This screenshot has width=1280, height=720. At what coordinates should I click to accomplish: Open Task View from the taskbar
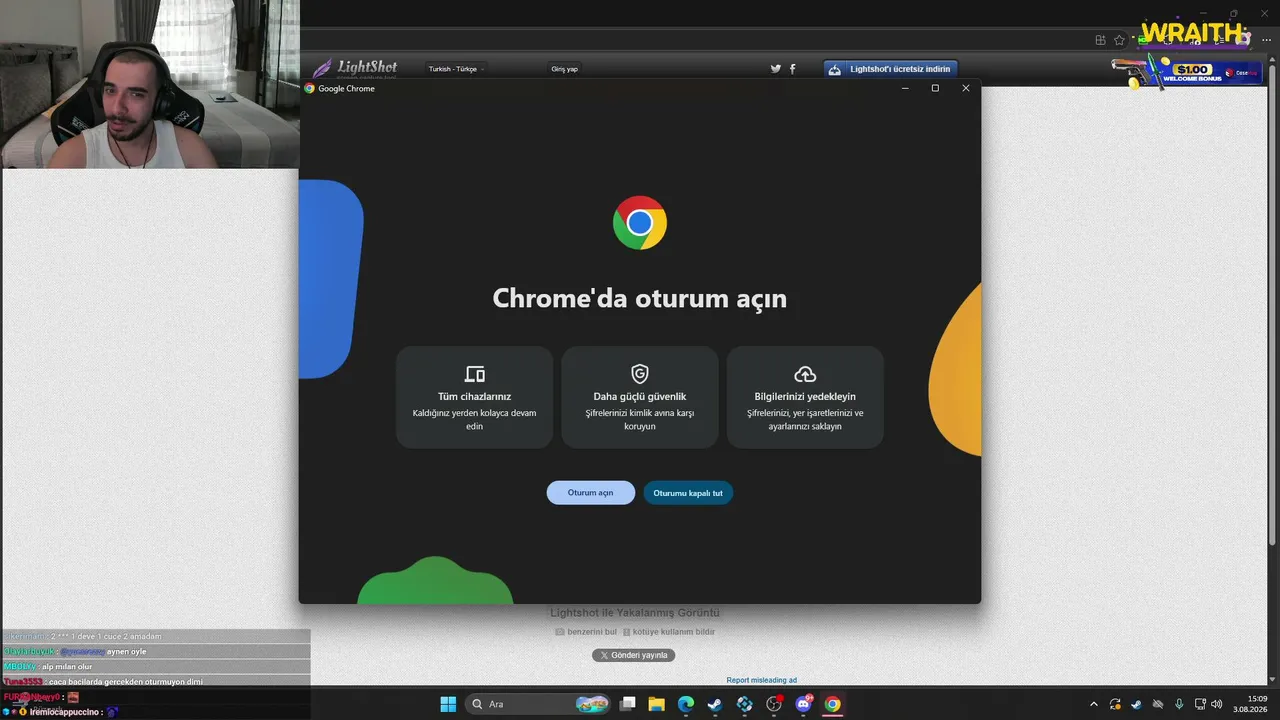(x=628, y=704)
